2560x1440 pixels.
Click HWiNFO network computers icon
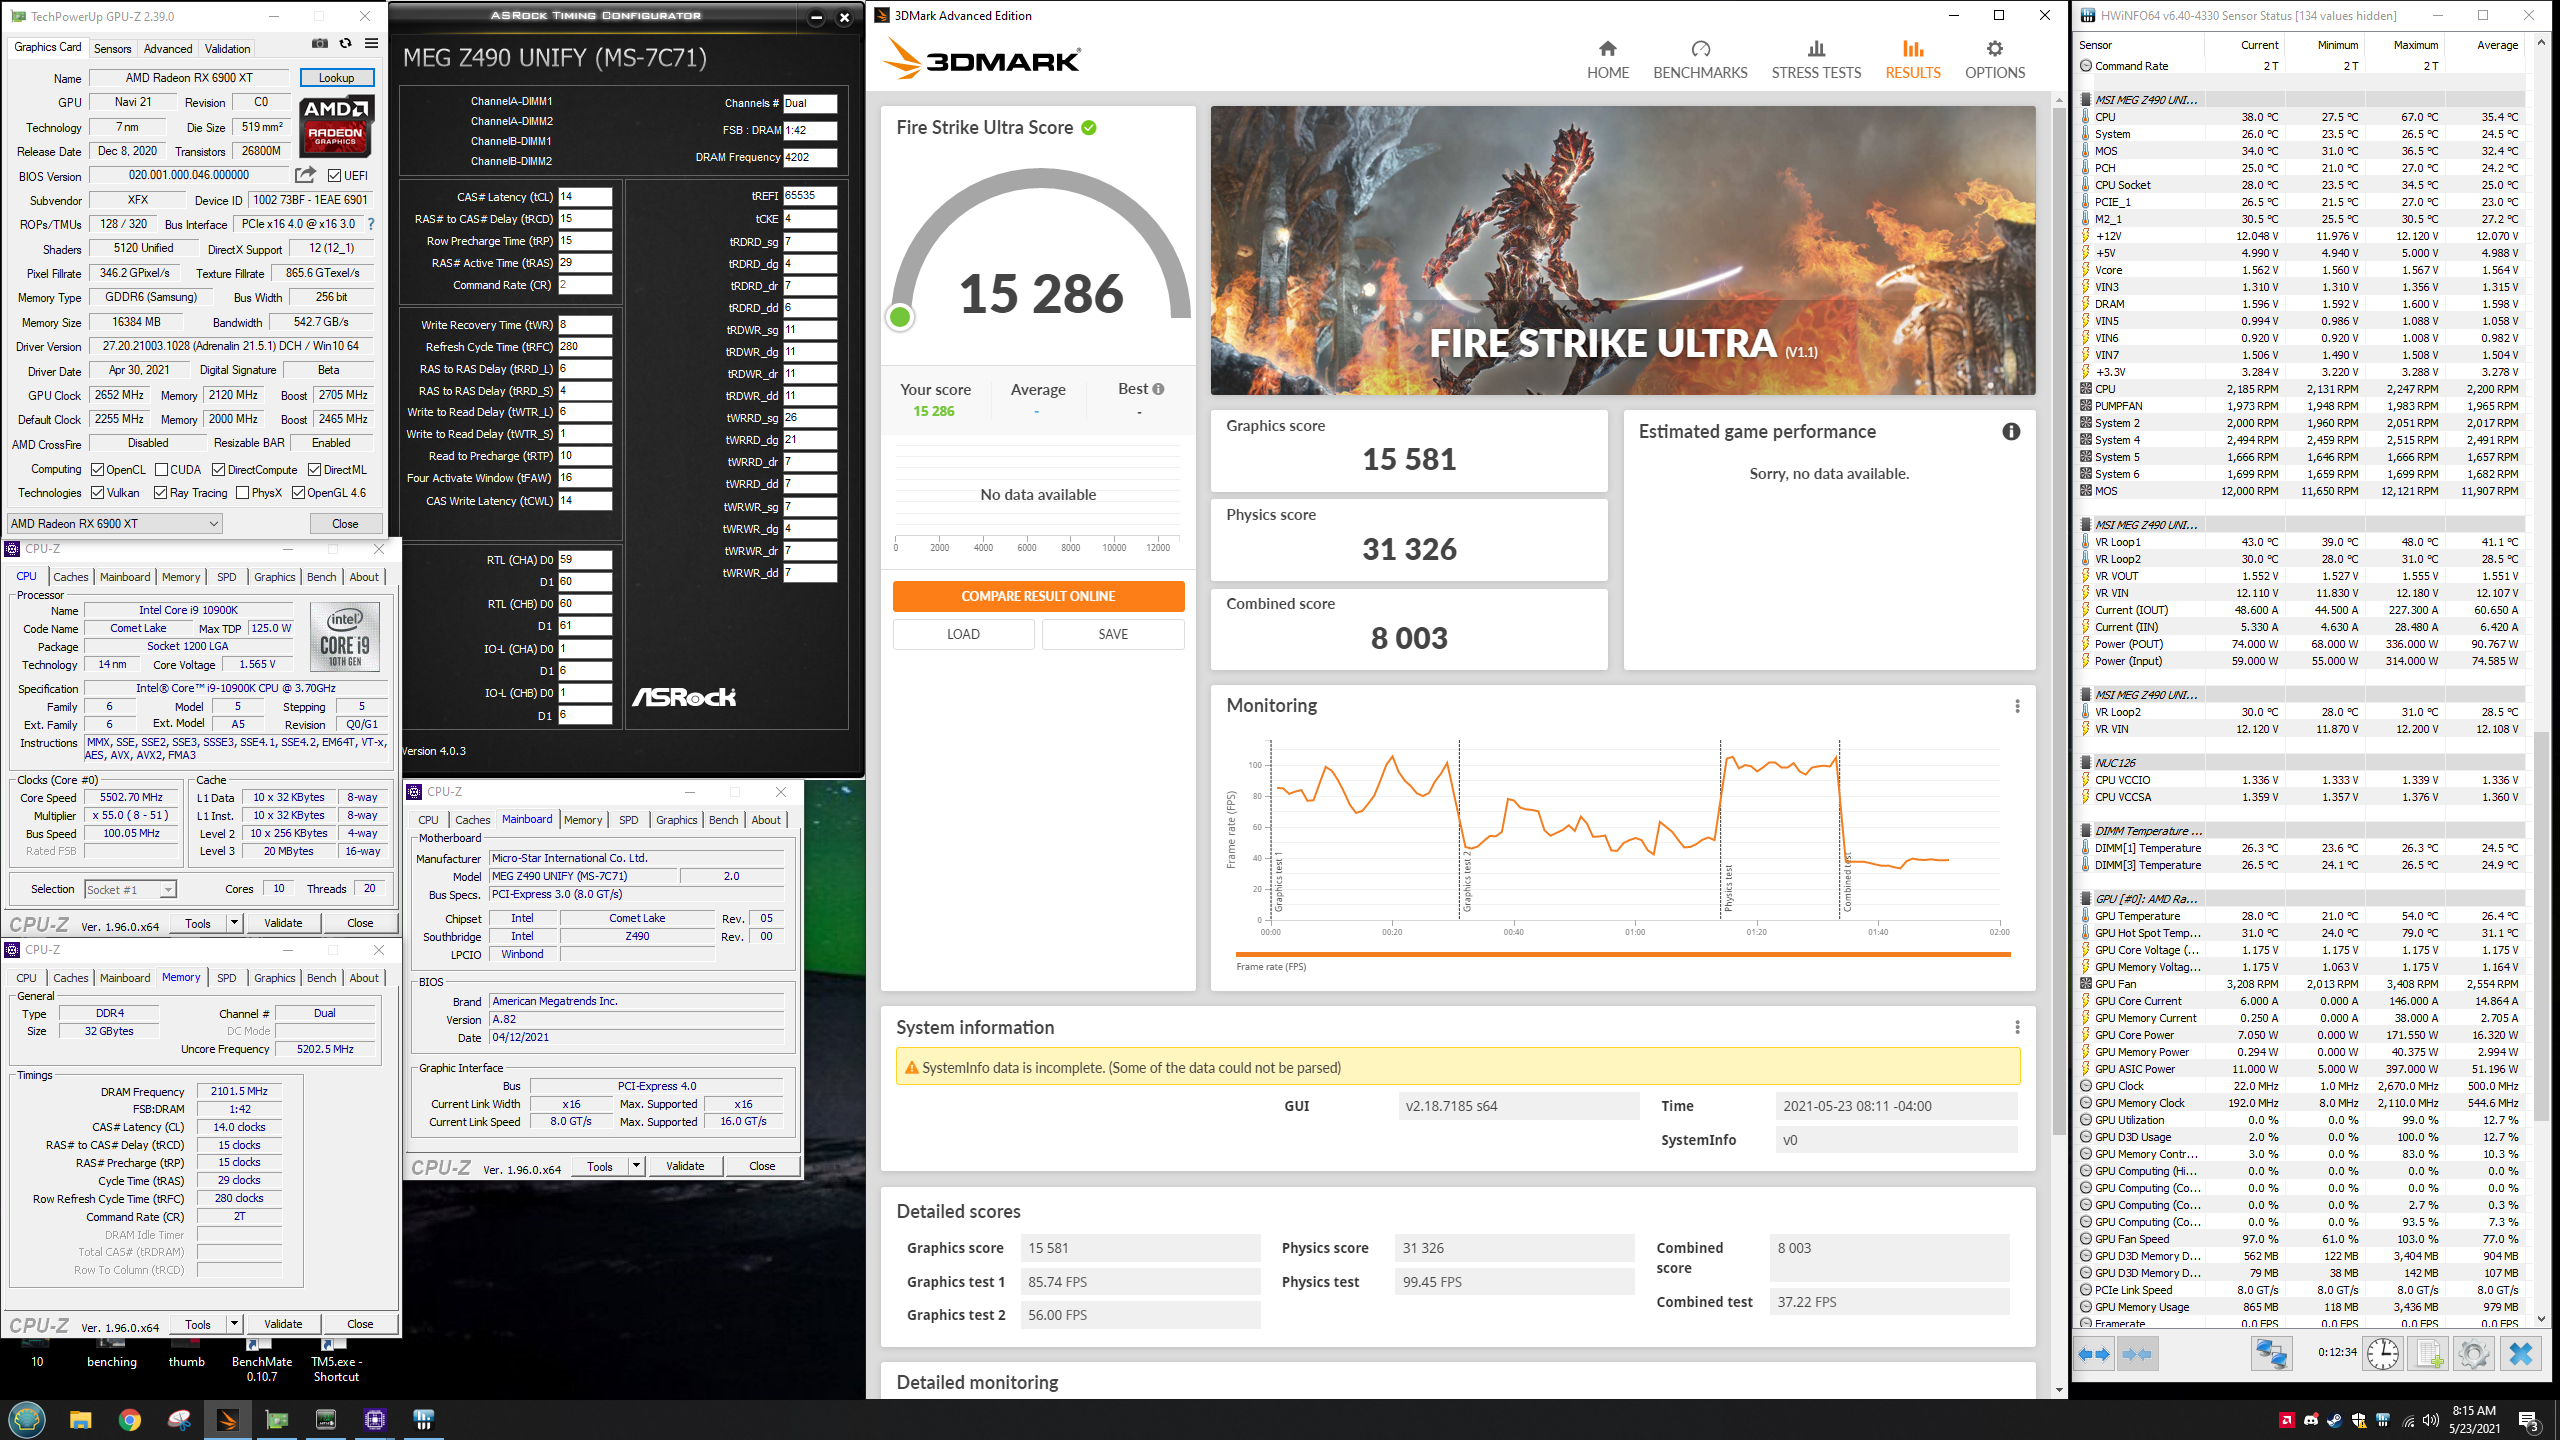pyautogui.click(x=2272, y=1354)
